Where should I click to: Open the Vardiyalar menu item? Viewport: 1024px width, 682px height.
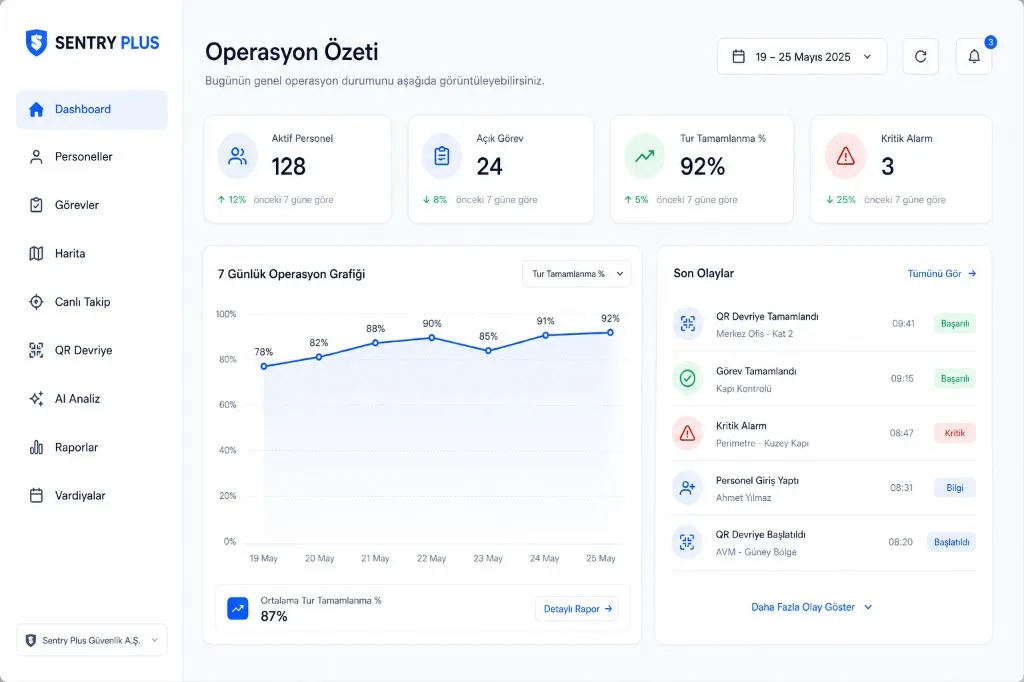(x=91, y=496)
